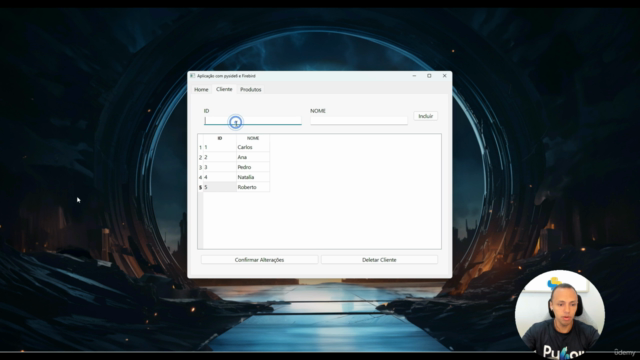
Task: Click row header 4 of the table
Action: pos(200,177)
